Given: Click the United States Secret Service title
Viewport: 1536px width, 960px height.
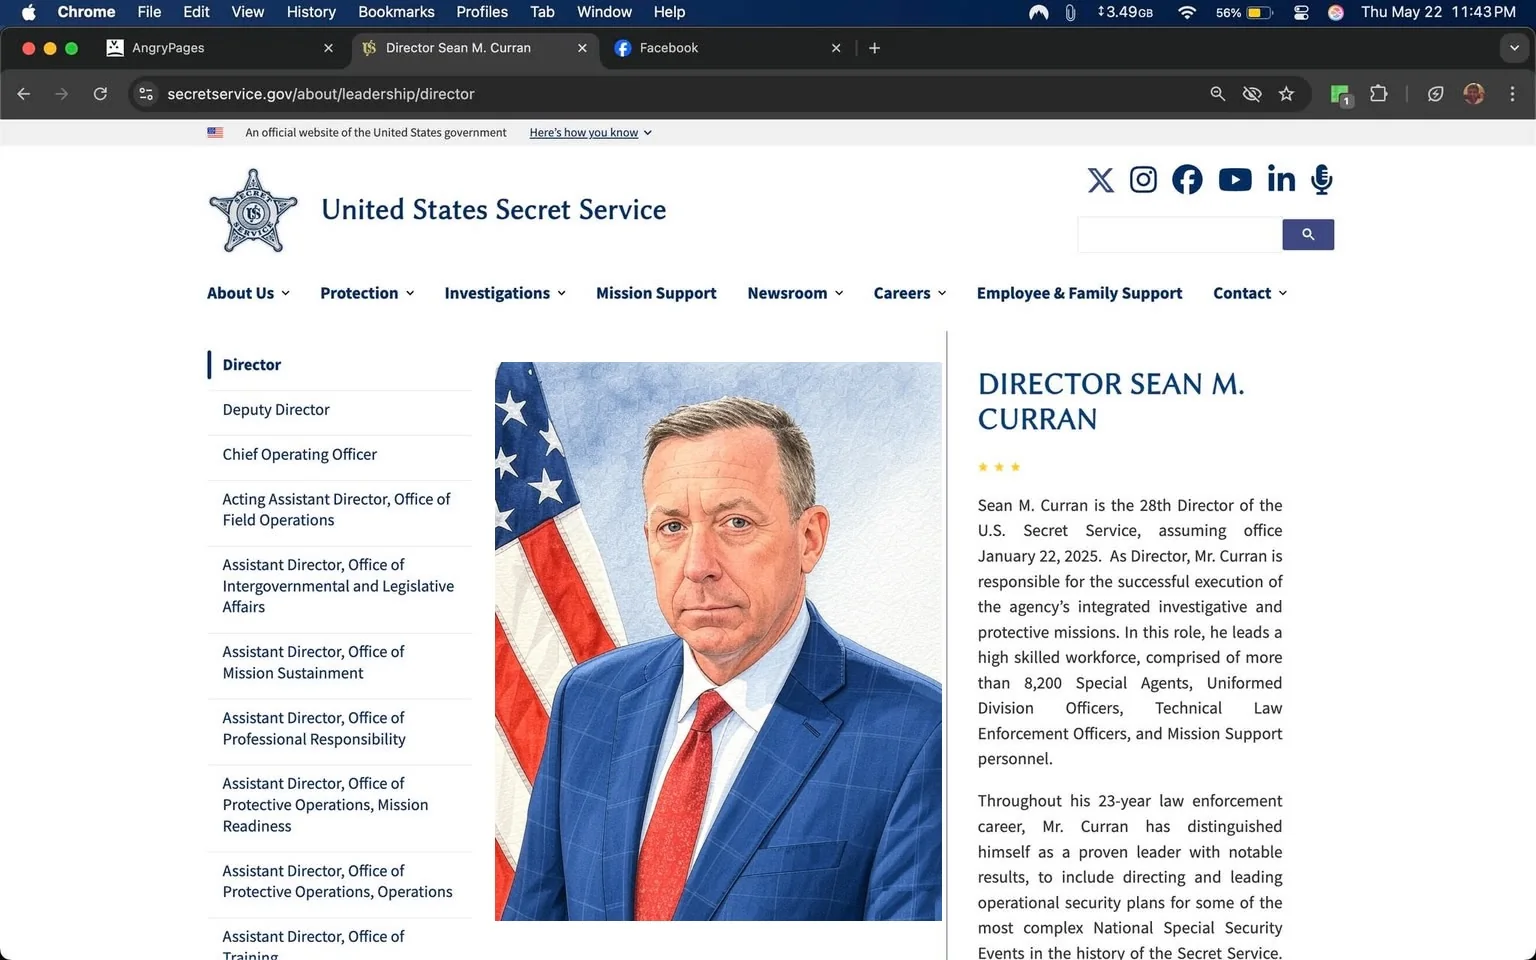Looking at the screenshot, I should (x=494, y=210).
